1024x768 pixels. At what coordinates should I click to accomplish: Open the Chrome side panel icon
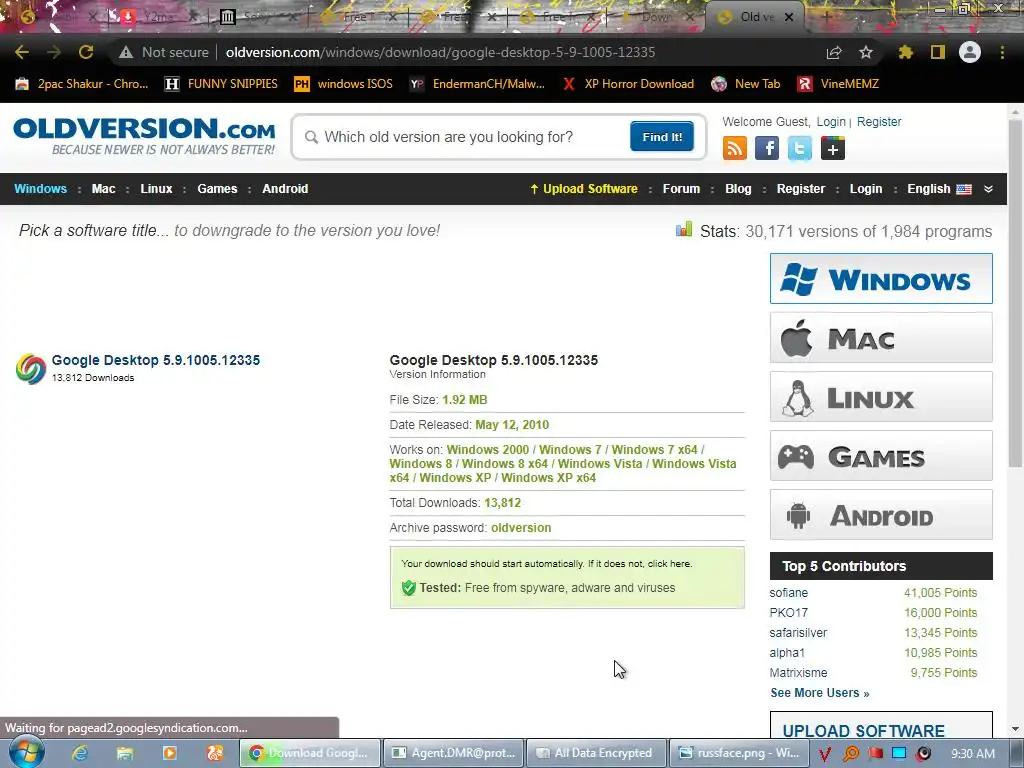[x=938, y=52]
